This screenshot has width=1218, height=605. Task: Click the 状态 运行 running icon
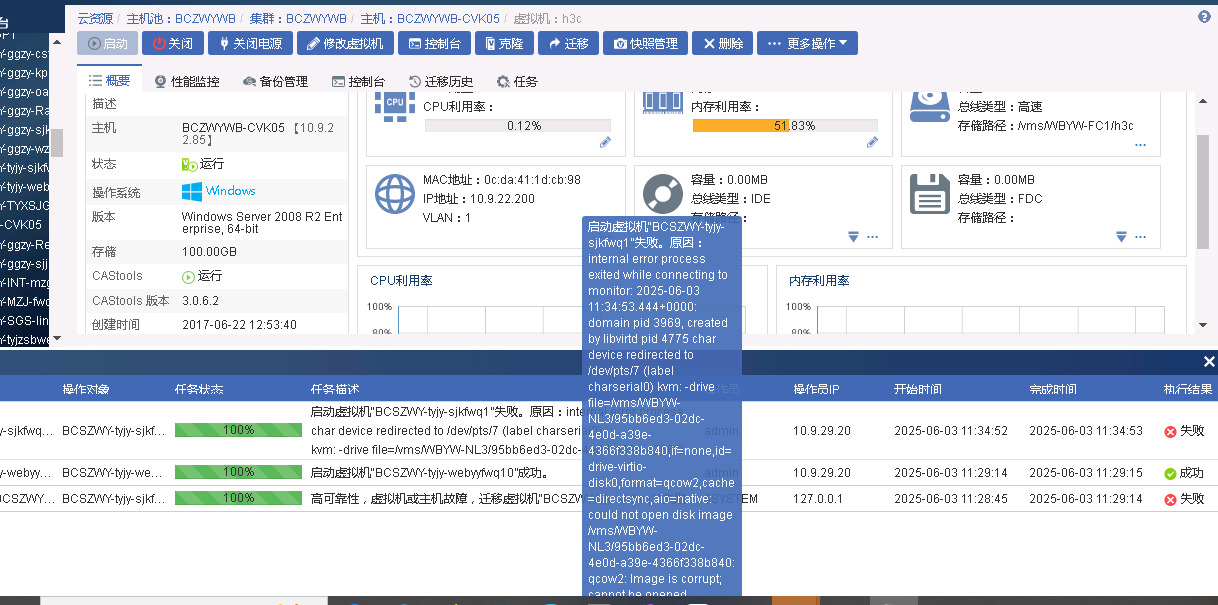coord(189,164)
